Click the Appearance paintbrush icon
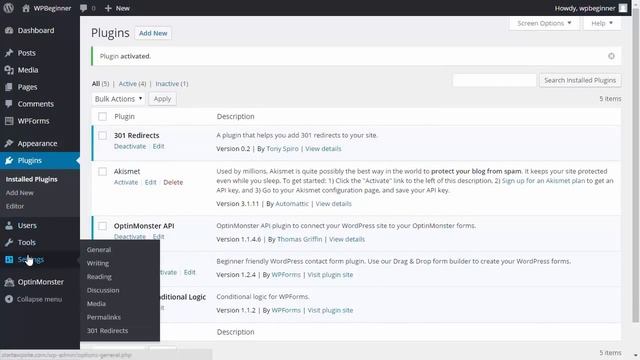This screenshot has height=360, width=640. (x=9, y=144)
